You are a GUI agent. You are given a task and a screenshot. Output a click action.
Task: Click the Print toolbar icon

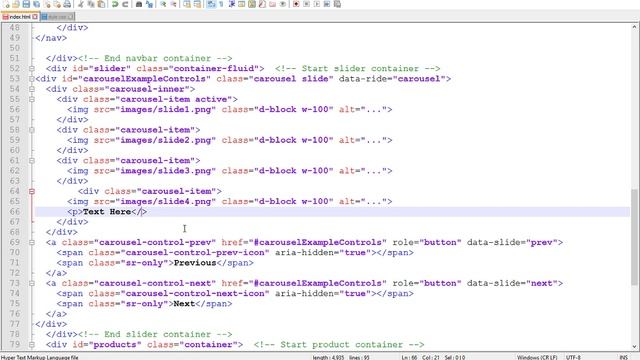tap(67, 4)
